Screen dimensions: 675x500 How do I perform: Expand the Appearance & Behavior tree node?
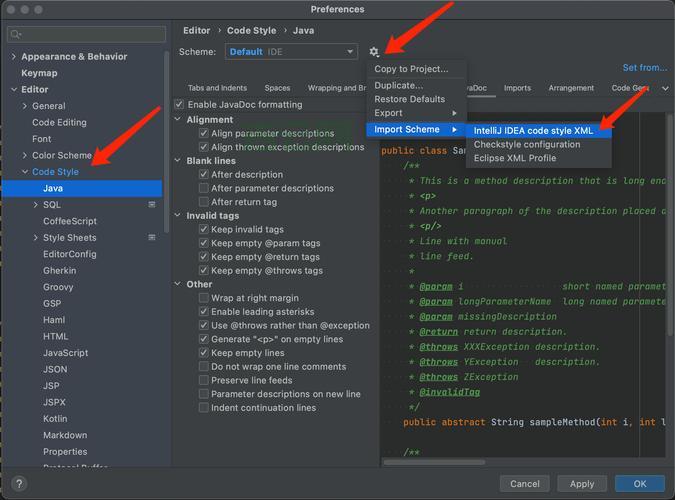pyautogui.click(x=13, y=57)
